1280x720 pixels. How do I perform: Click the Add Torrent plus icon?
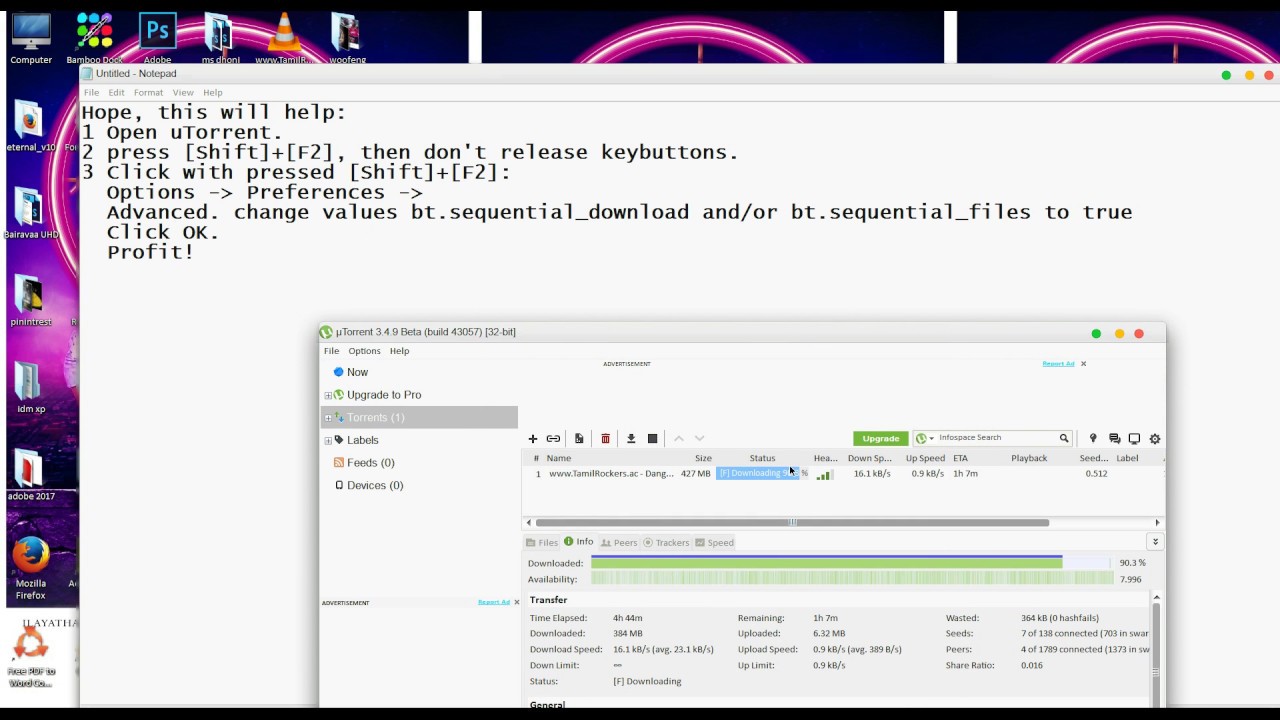point(533,438)
